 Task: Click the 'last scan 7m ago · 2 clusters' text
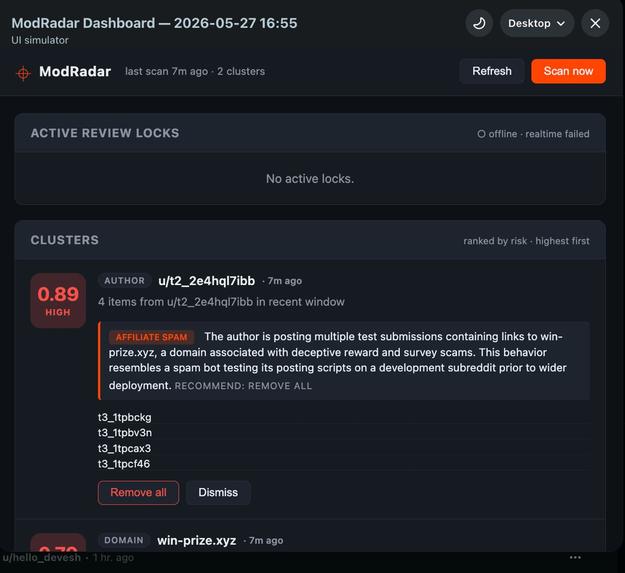point(195,71)
